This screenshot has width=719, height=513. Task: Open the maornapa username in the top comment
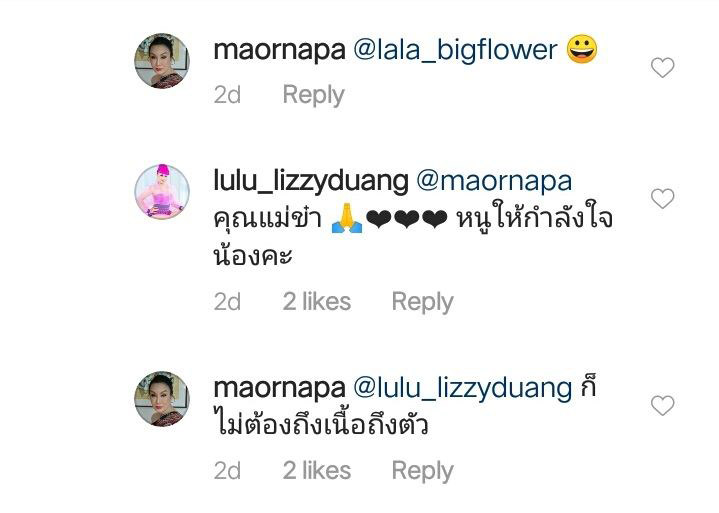pos(279,50)
